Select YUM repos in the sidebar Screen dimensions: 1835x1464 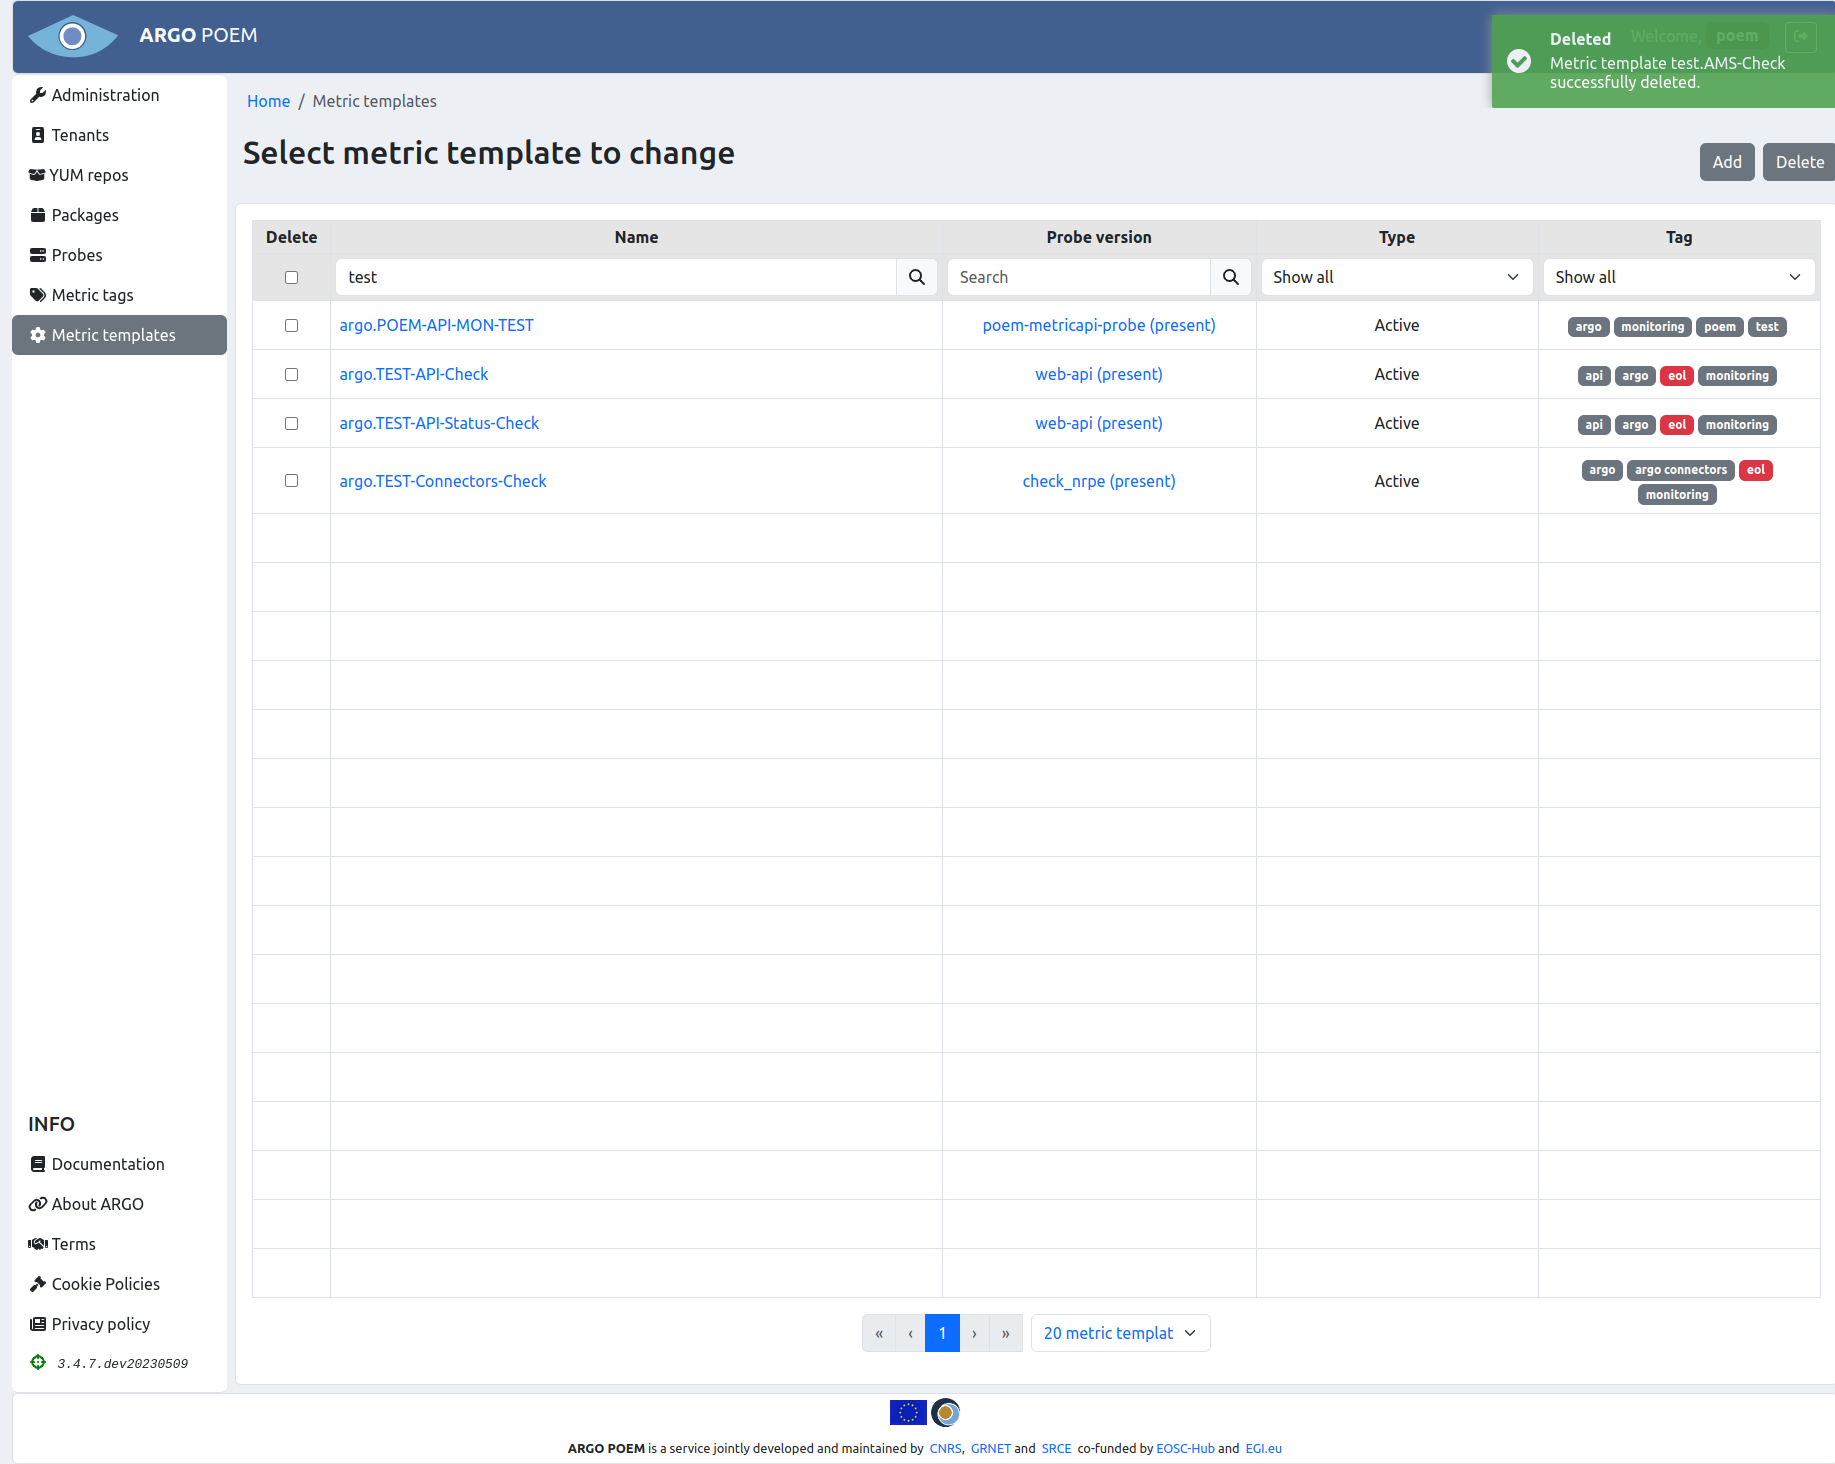(x=89, y=175)
